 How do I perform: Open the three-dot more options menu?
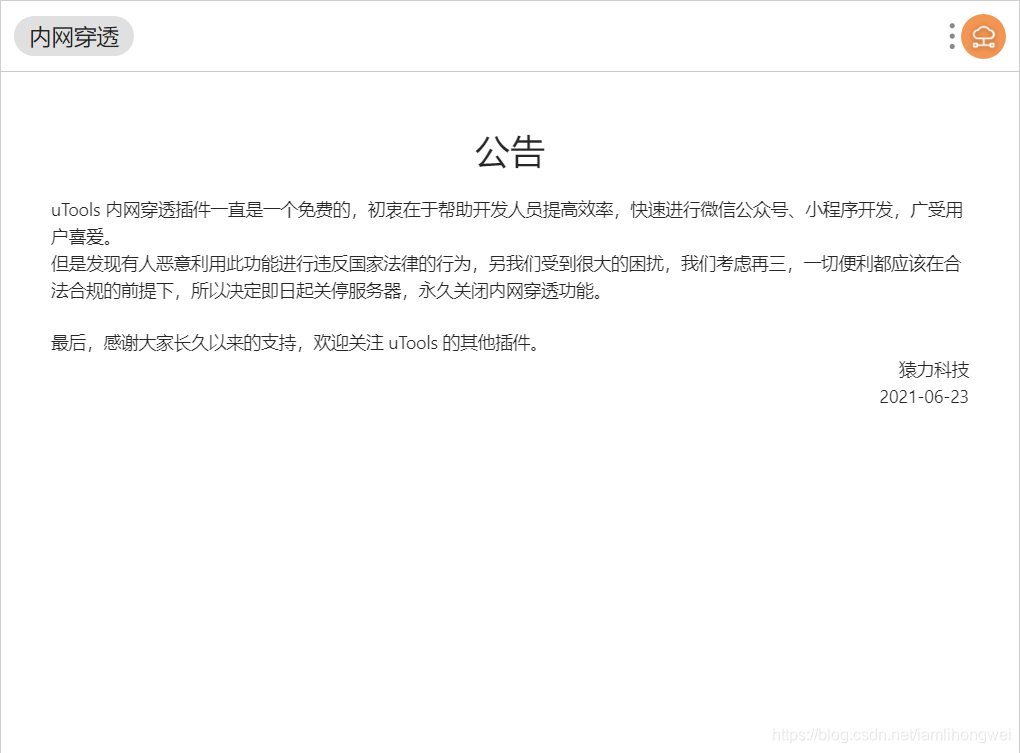click(952, 36)
